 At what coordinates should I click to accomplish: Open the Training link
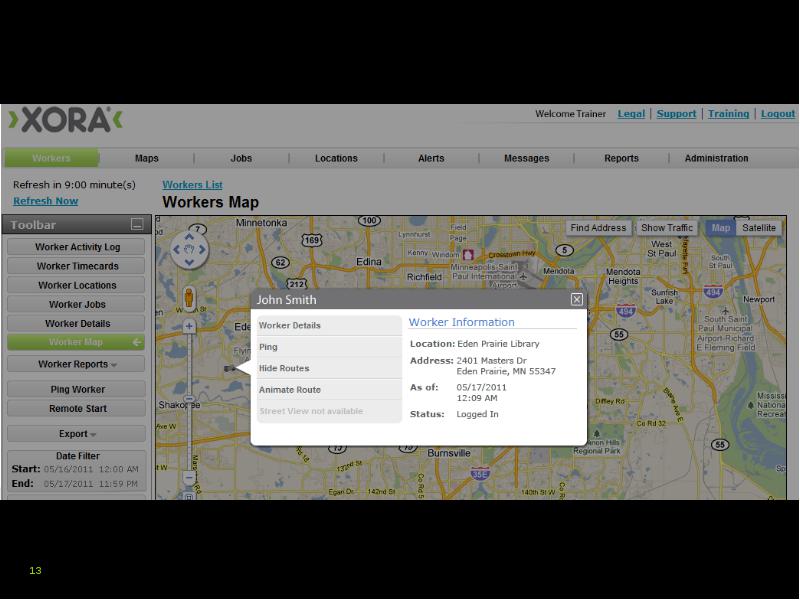click(x=728, y=114)
